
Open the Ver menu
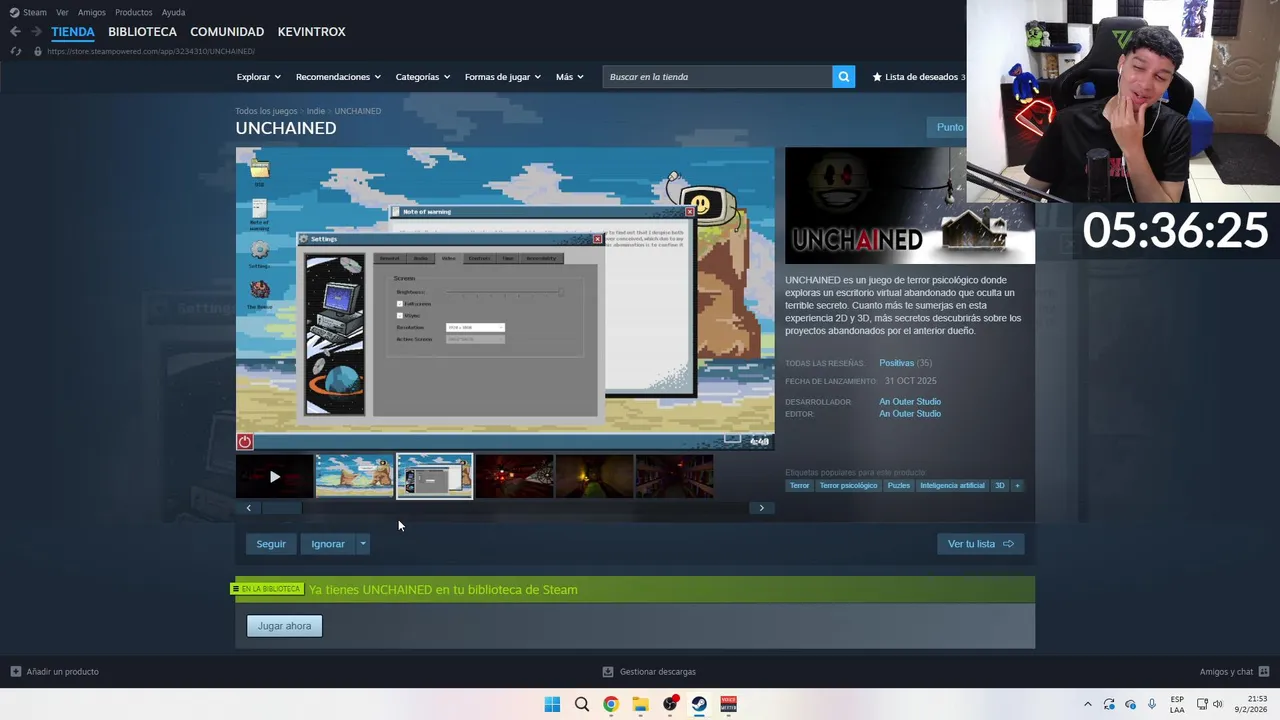point(62,12)
